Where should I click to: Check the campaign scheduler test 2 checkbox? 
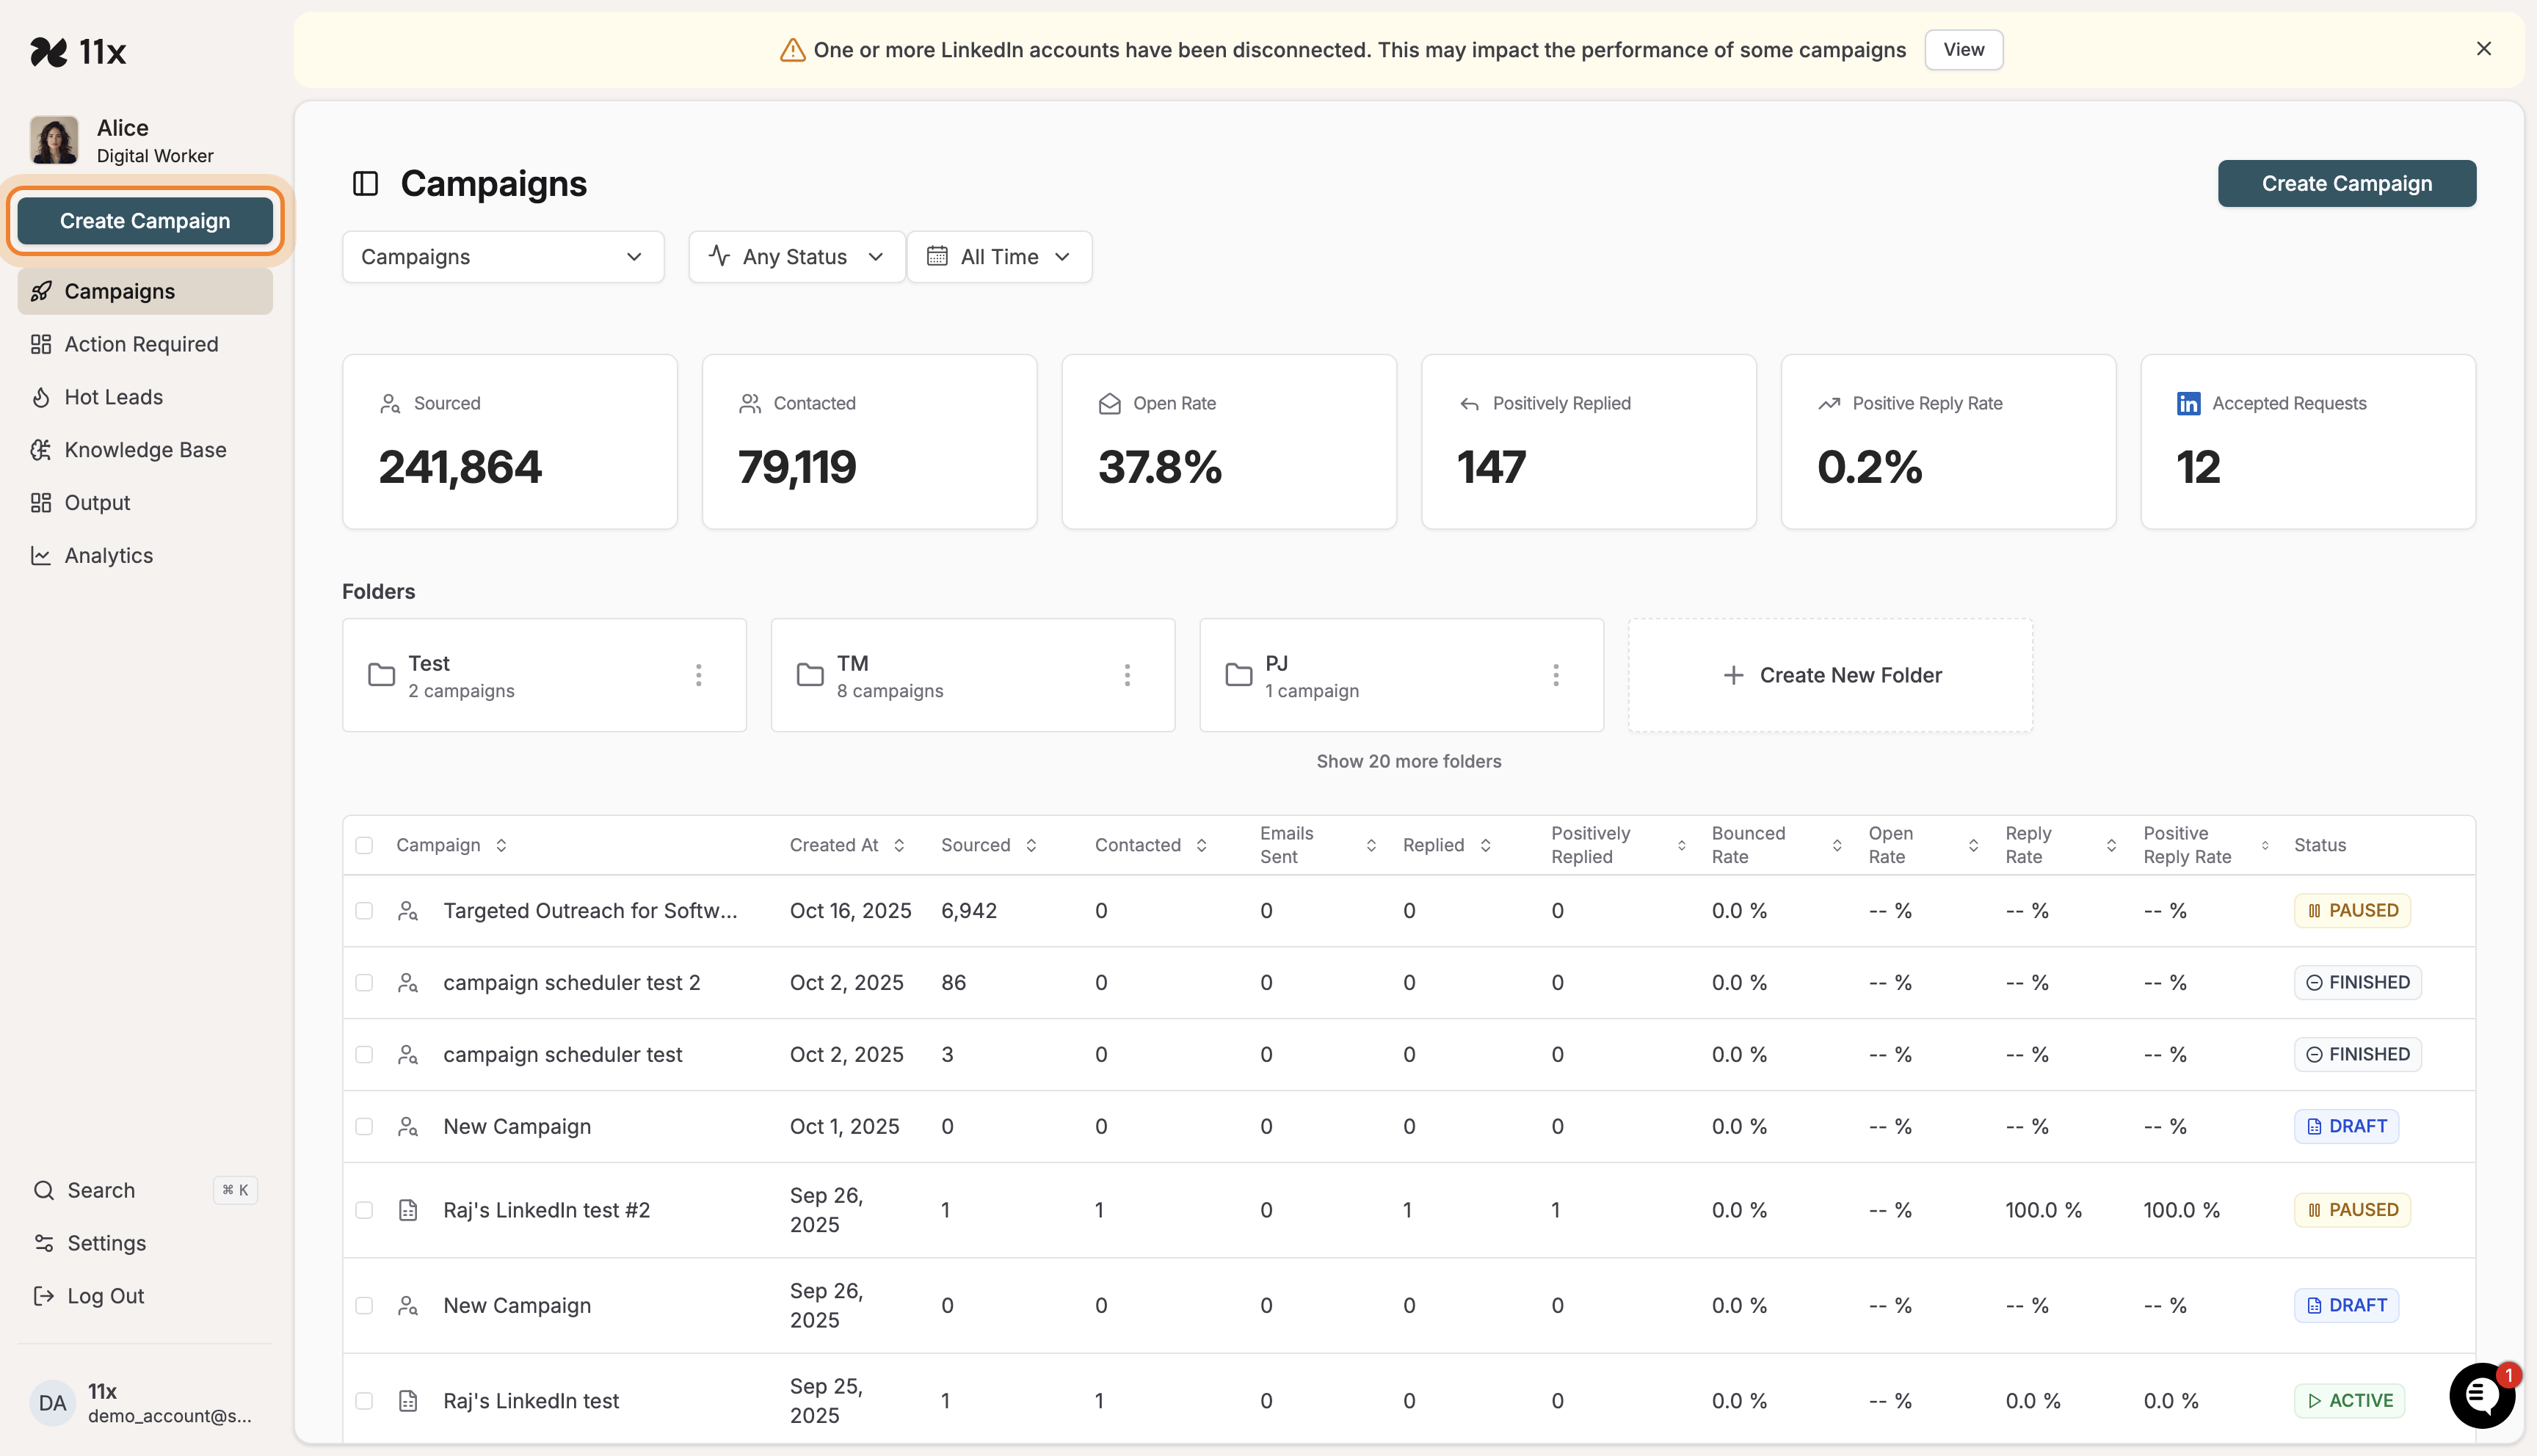[x=364, y=982]
